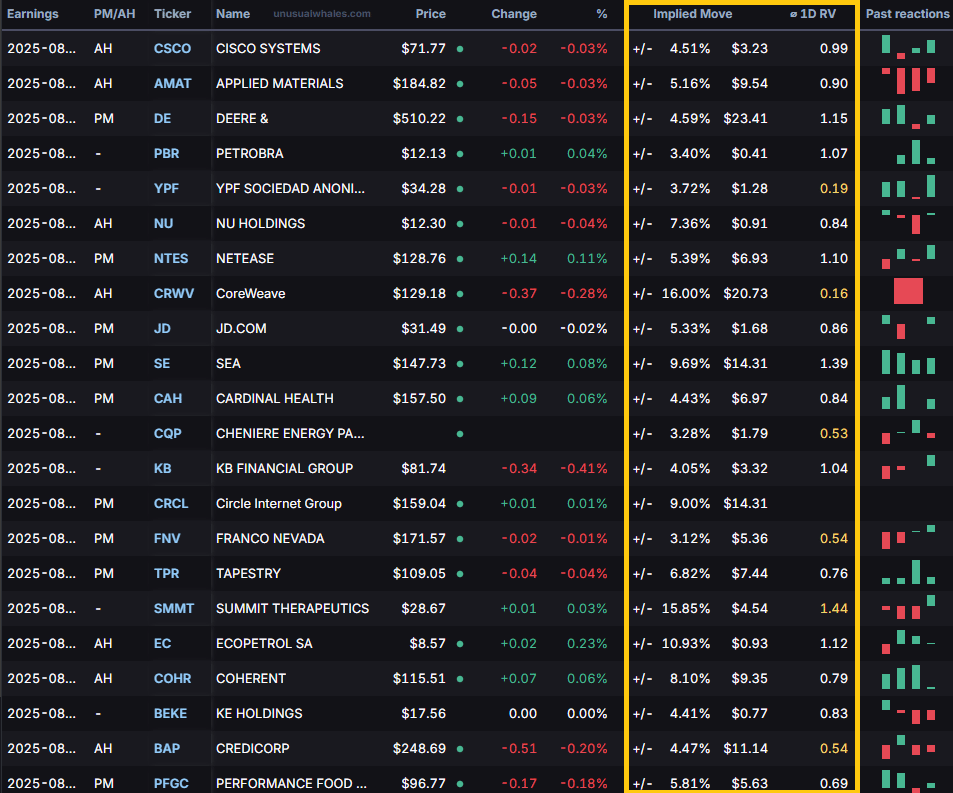The height and width of the screenshot is (793, 953).
Task: Open the EC ticker link
Action: click(162, 644)
